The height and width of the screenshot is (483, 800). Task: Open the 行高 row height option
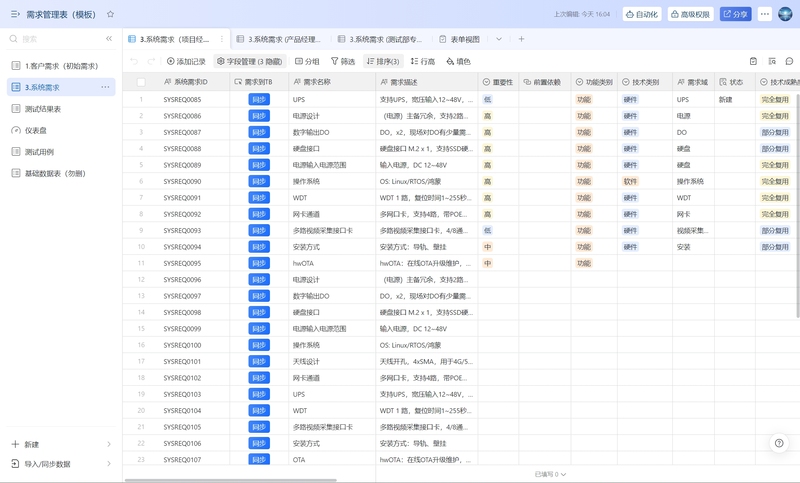click(x=422, y=61)
